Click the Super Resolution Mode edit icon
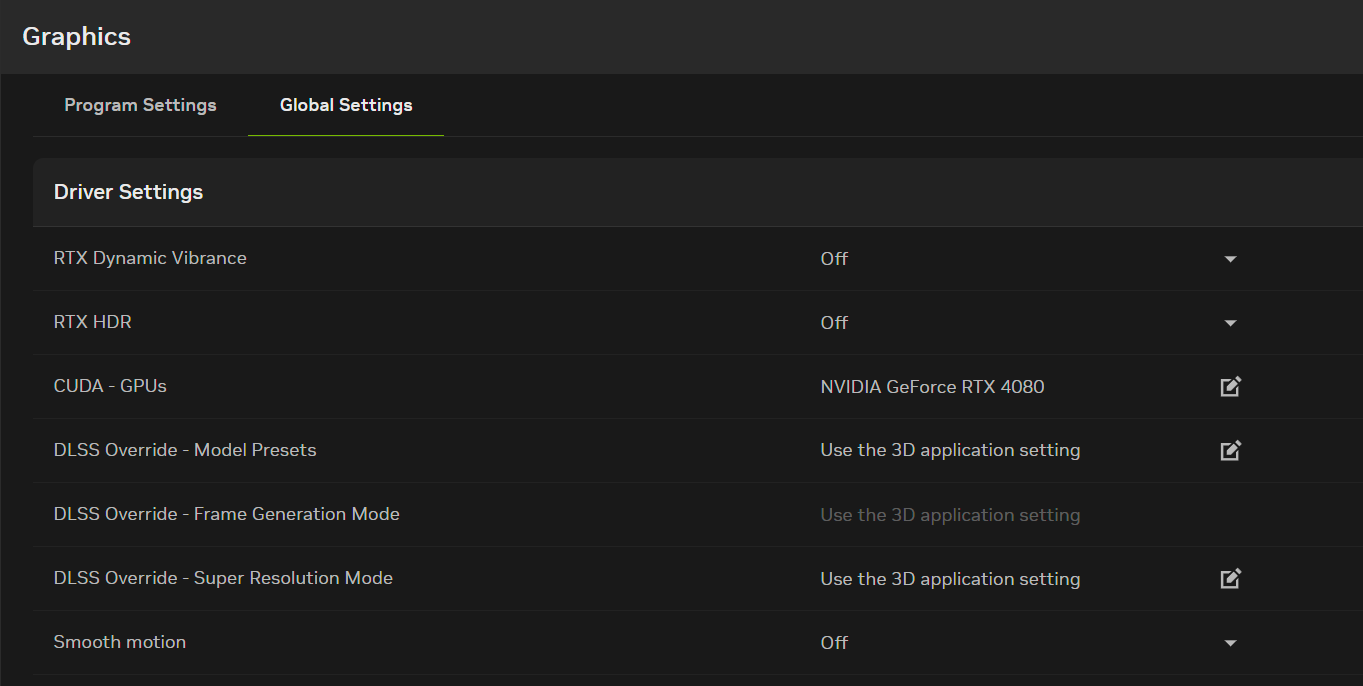The image size is (1363, 686). (x=1231, y=578)
